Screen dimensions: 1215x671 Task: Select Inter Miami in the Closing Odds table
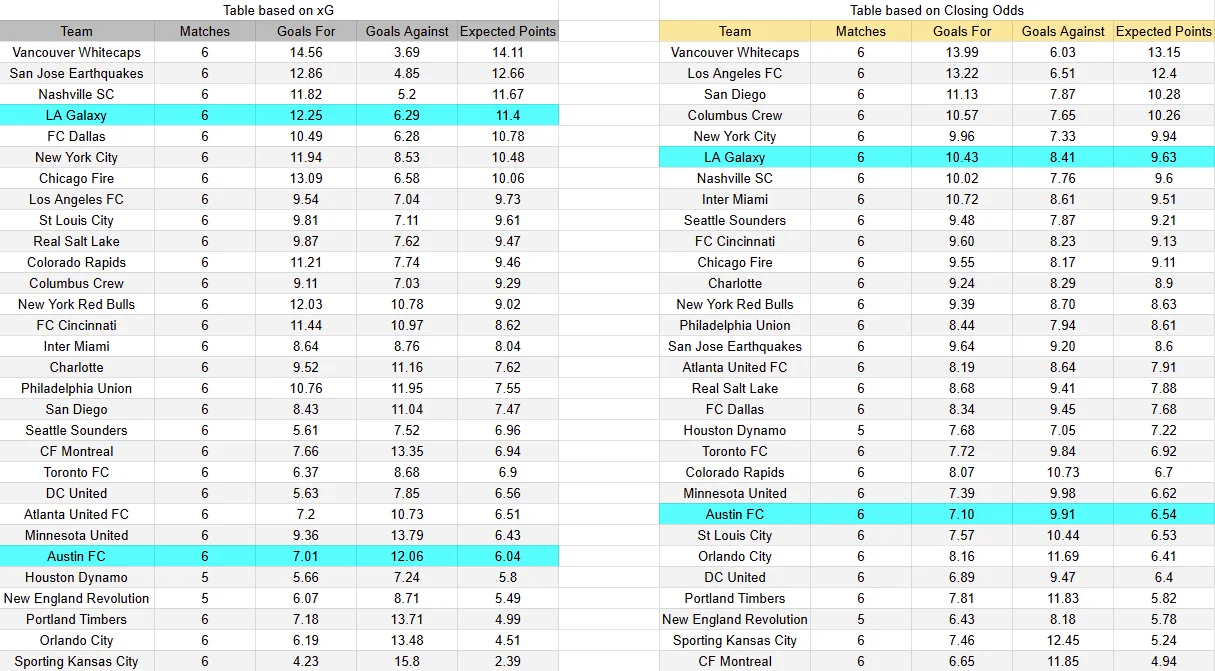click(734, 199)
